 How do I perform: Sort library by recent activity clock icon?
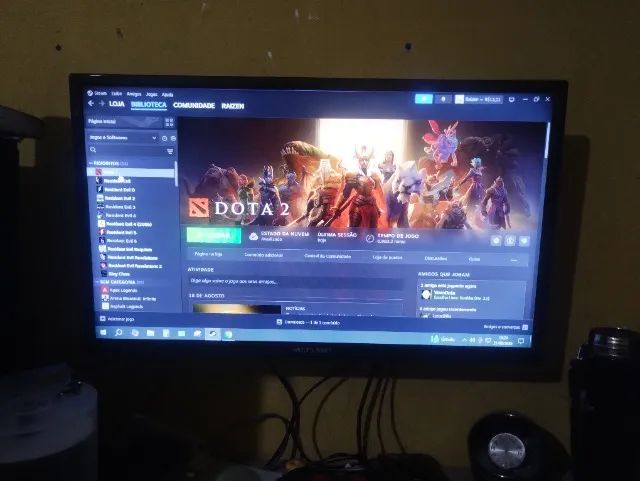point(164,138)
